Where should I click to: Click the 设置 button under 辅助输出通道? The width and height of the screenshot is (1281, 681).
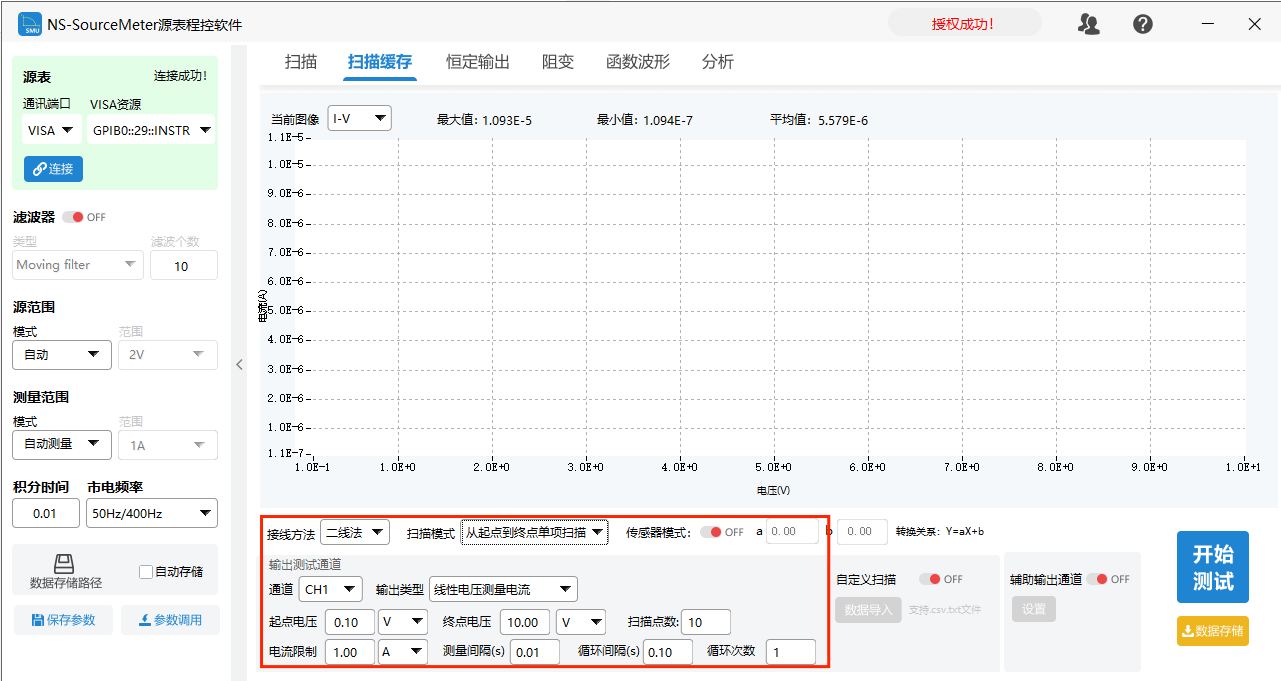pos(1033,609)
